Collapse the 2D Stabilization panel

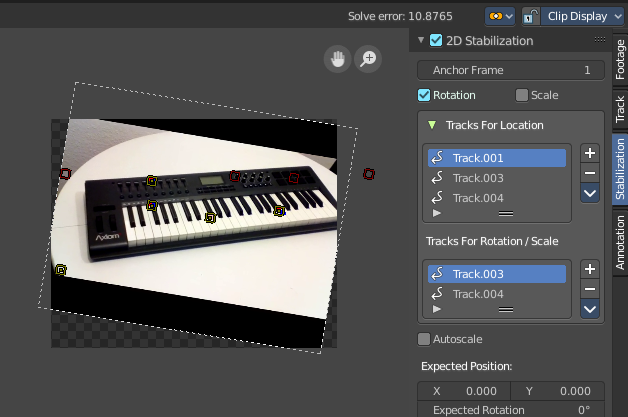(x=421, y=40)
